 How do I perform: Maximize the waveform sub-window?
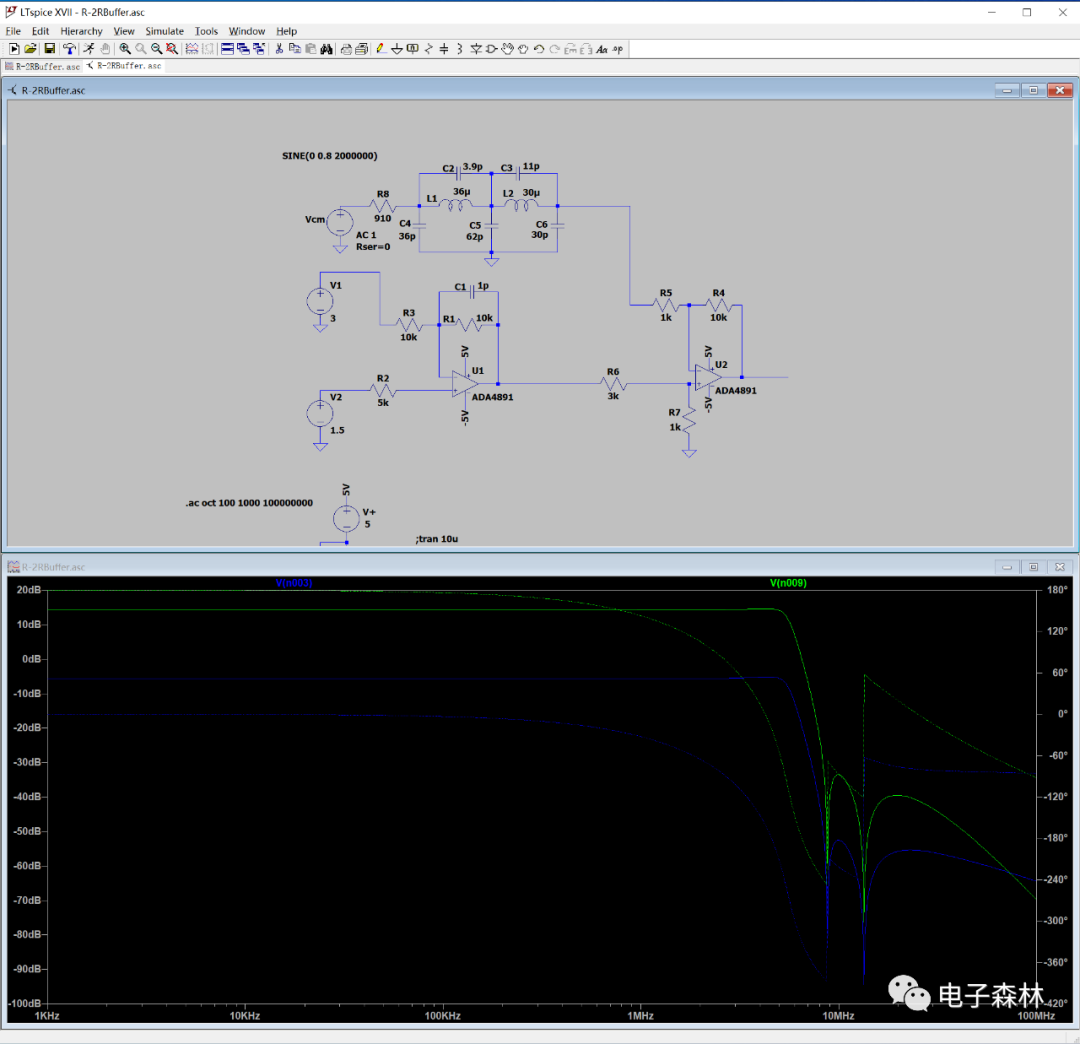point(1033,567)
